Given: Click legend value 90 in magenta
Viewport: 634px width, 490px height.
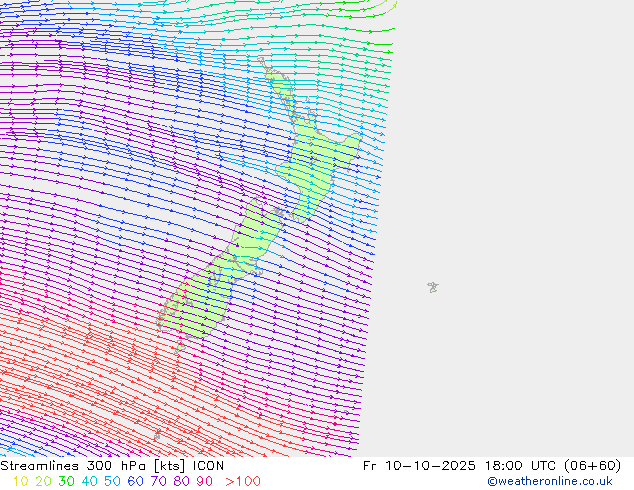Looking at the screenshot, I should (x=205, y=481).
